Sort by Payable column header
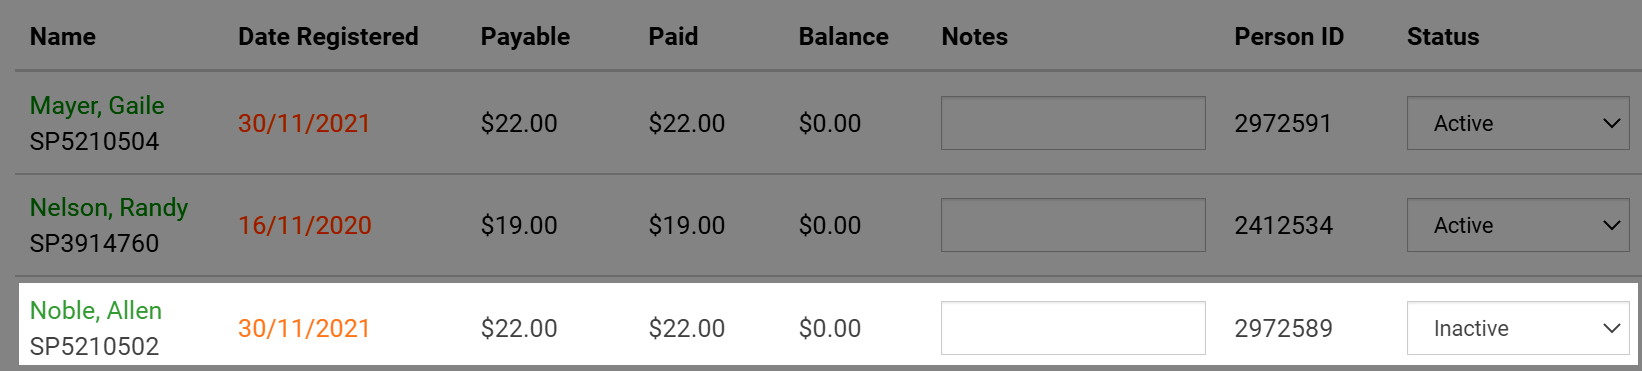 coord(525,37)
